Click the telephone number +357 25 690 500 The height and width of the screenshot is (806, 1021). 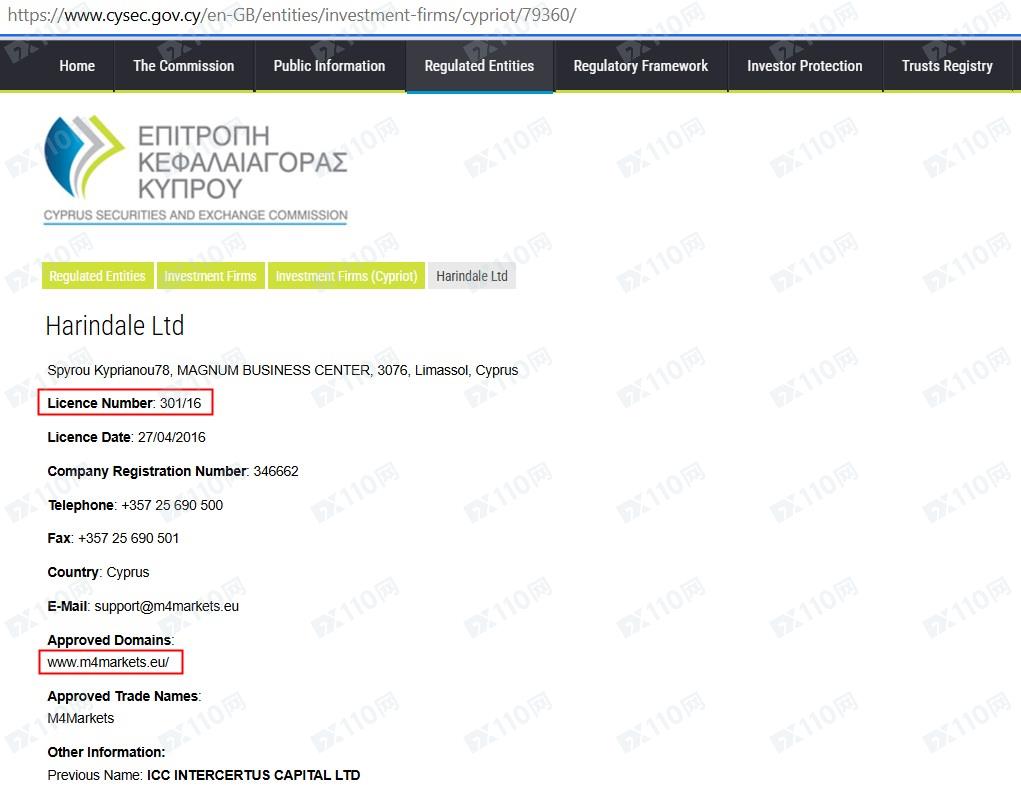(x=170, y=505)
